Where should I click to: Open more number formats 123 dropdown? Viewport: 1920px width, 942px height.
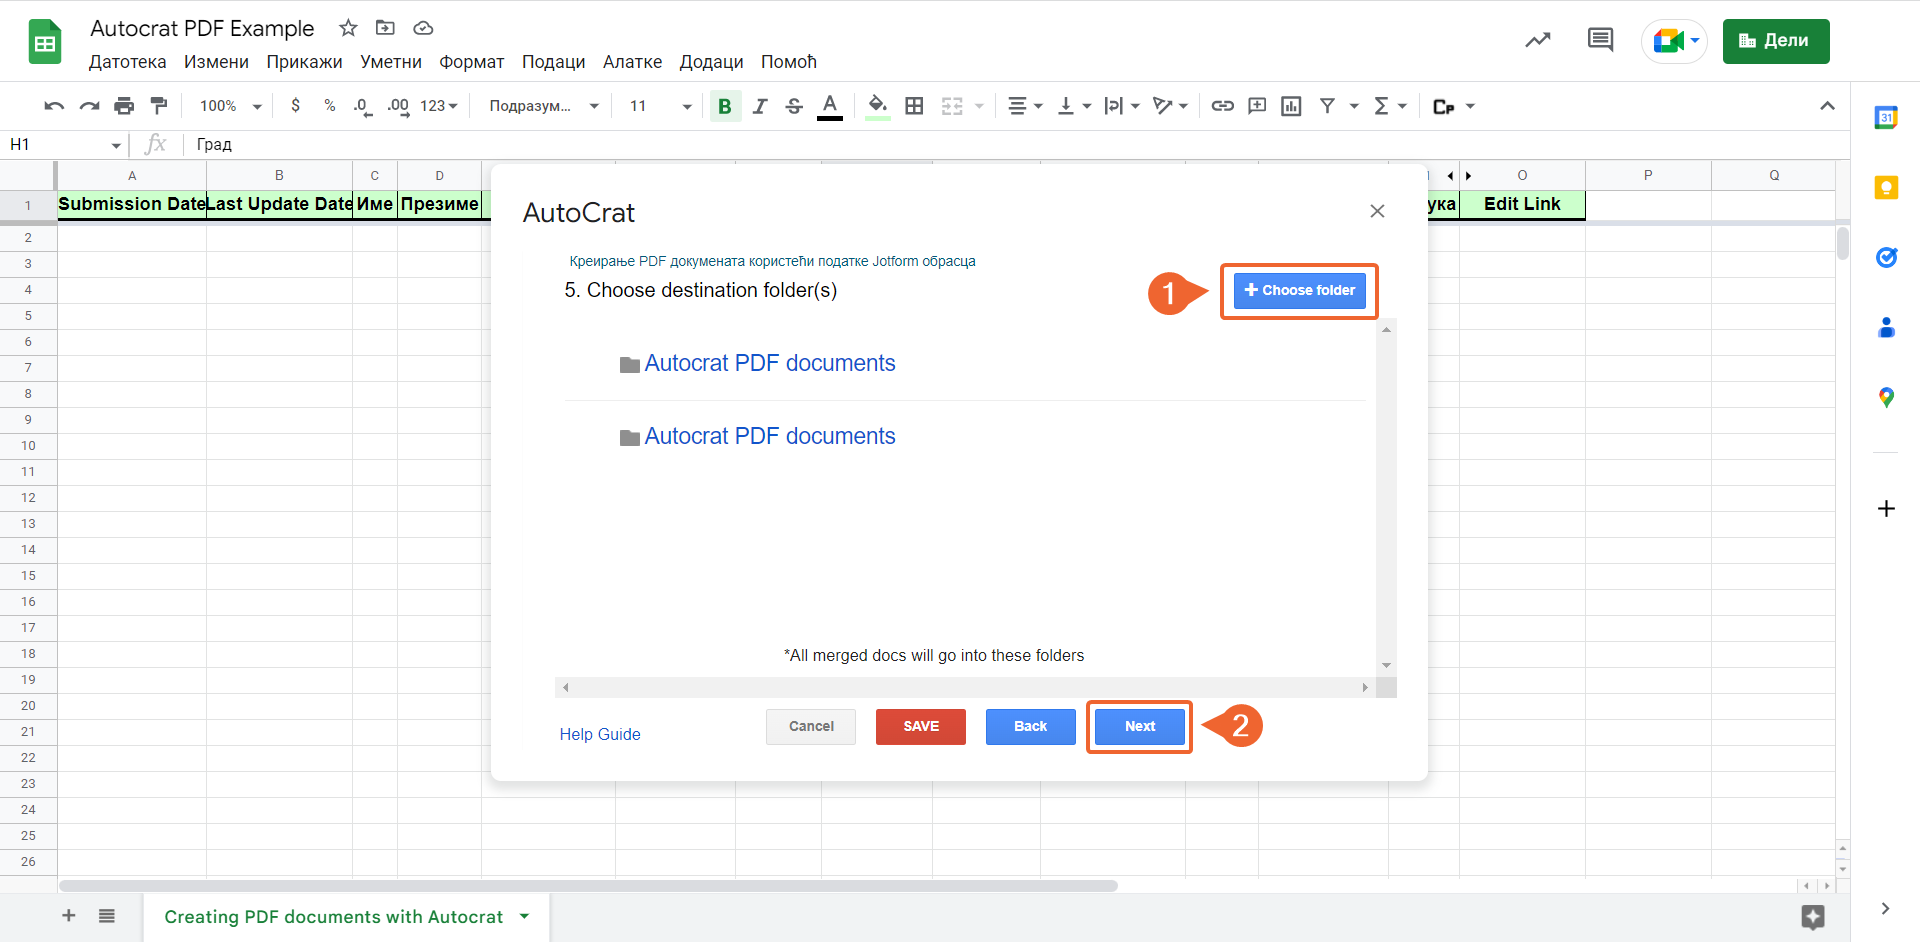tap(439, 106)
